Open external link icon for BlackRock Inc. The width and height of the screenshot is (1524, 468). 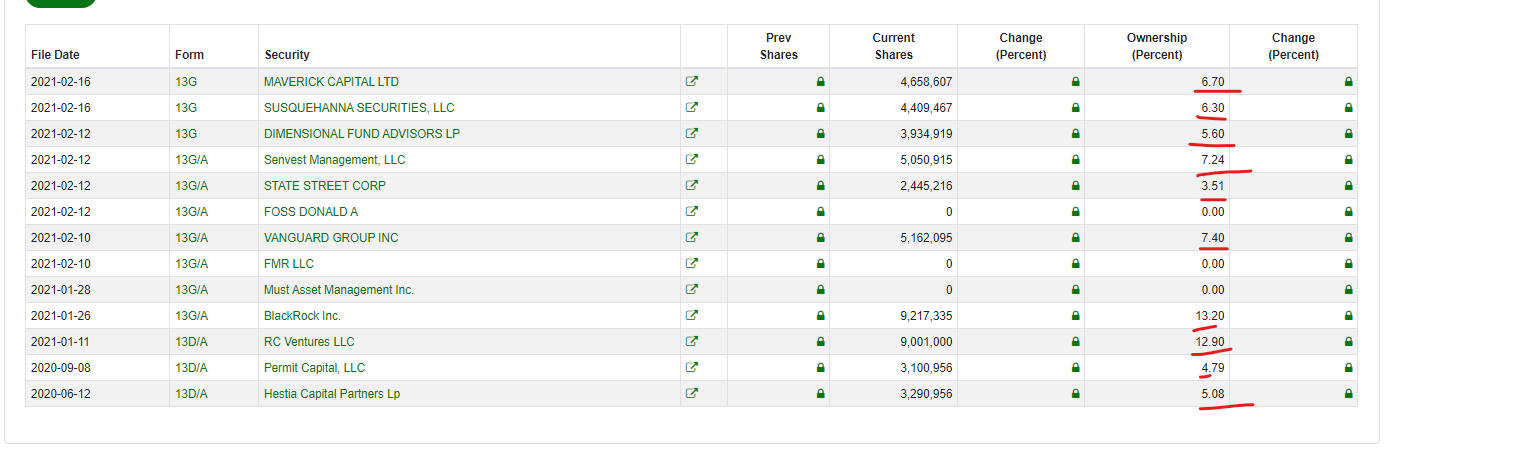pyautogui.click(x=691, y=315)
